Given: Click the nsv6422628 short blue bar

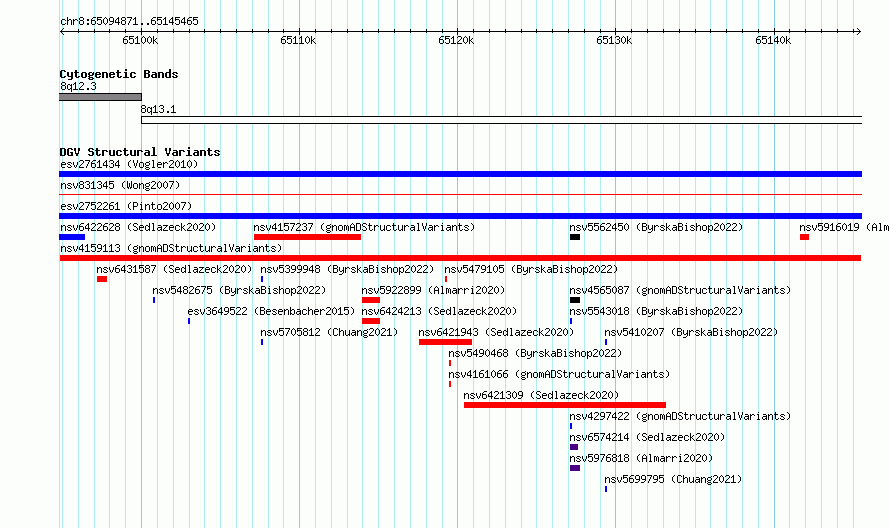Looking at the screenshot, I should point(72,237).
